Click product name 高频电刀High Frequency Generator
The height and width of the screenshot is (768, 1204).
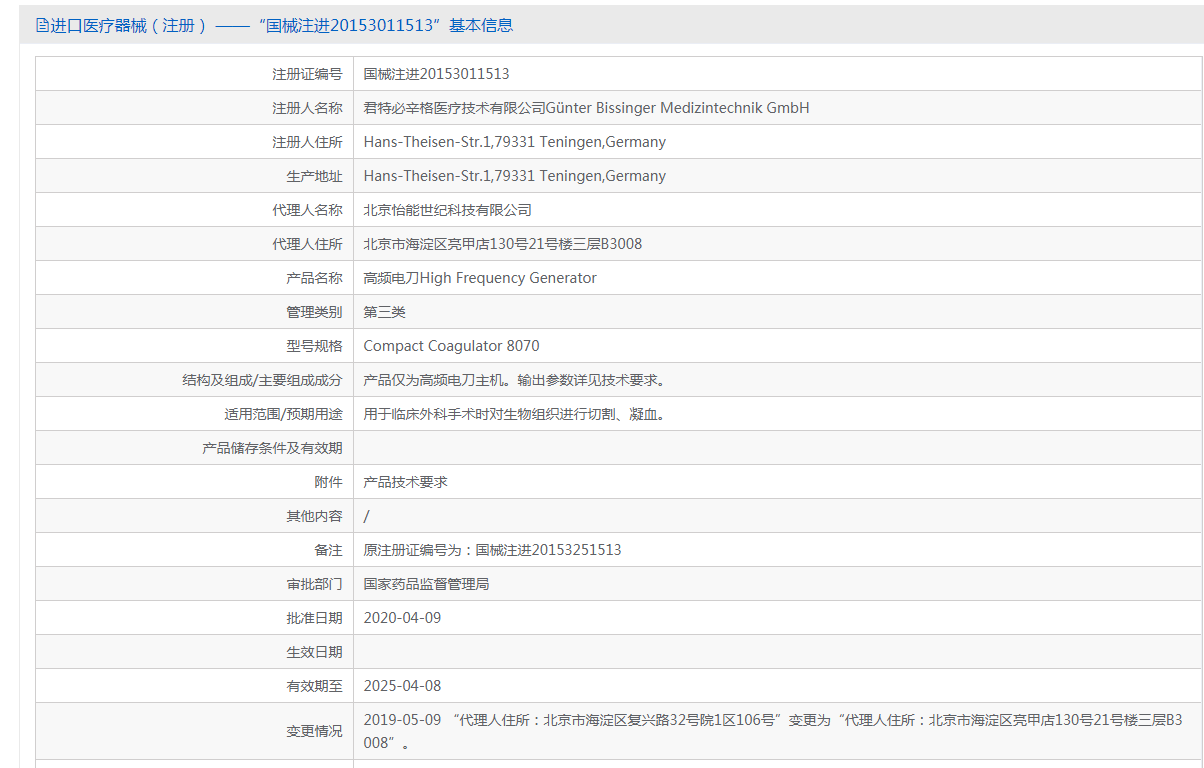click(480, 278)
